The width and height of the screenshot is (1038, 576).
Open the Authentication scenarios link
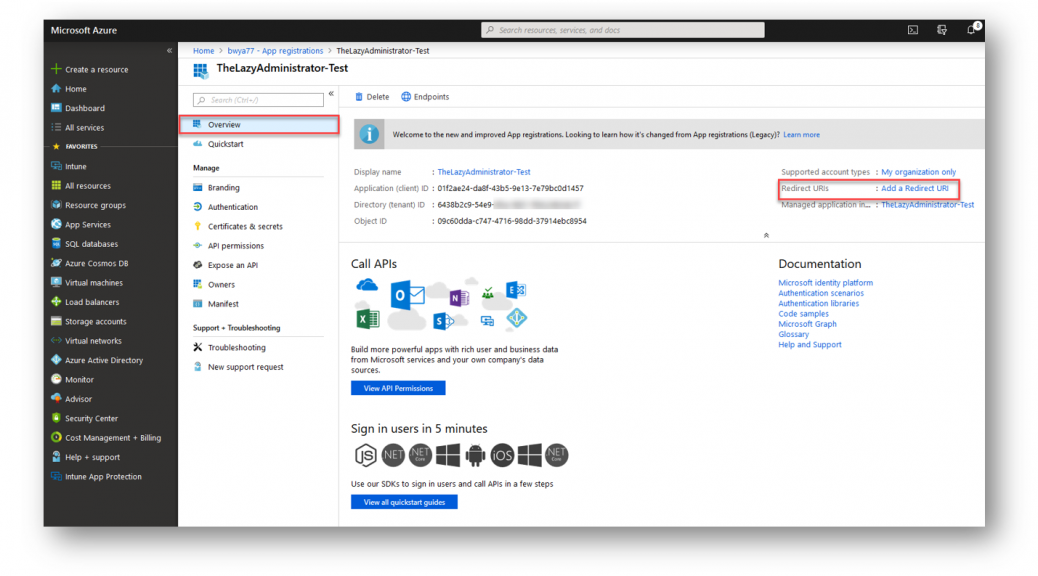tap(821, 293)
